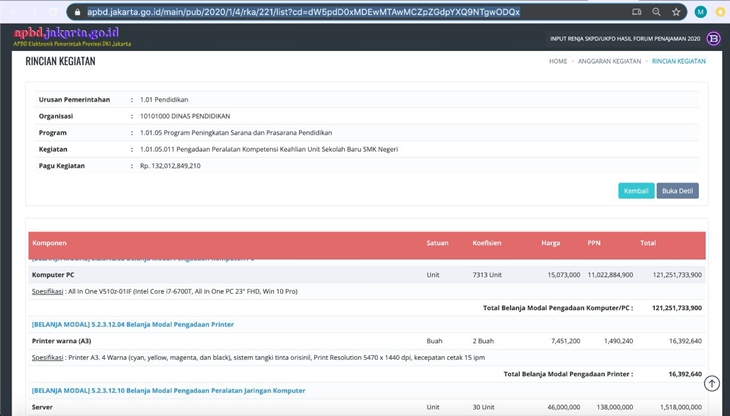Select the Printer warna (A3) row name
This screenshot has height=416, width=730.
[x=61, y=341]
